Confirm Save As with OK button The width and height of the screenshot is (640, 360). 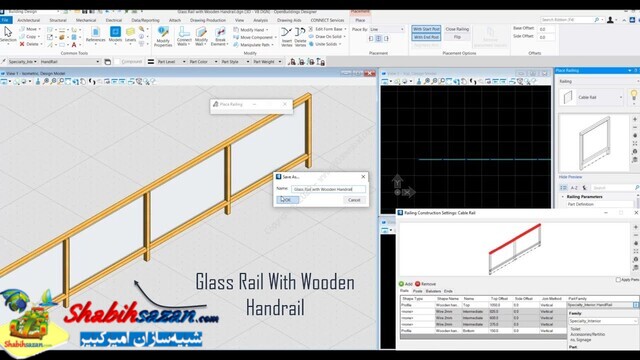coord(287,200)
